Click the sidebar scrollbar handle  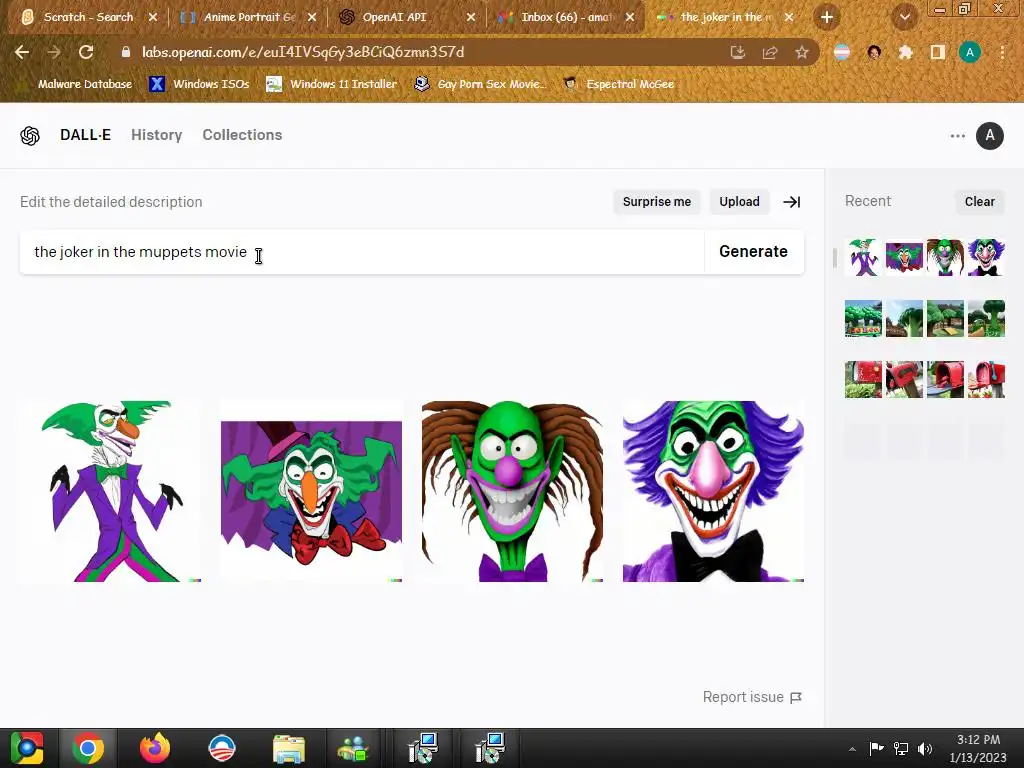(x=835, y=257)
